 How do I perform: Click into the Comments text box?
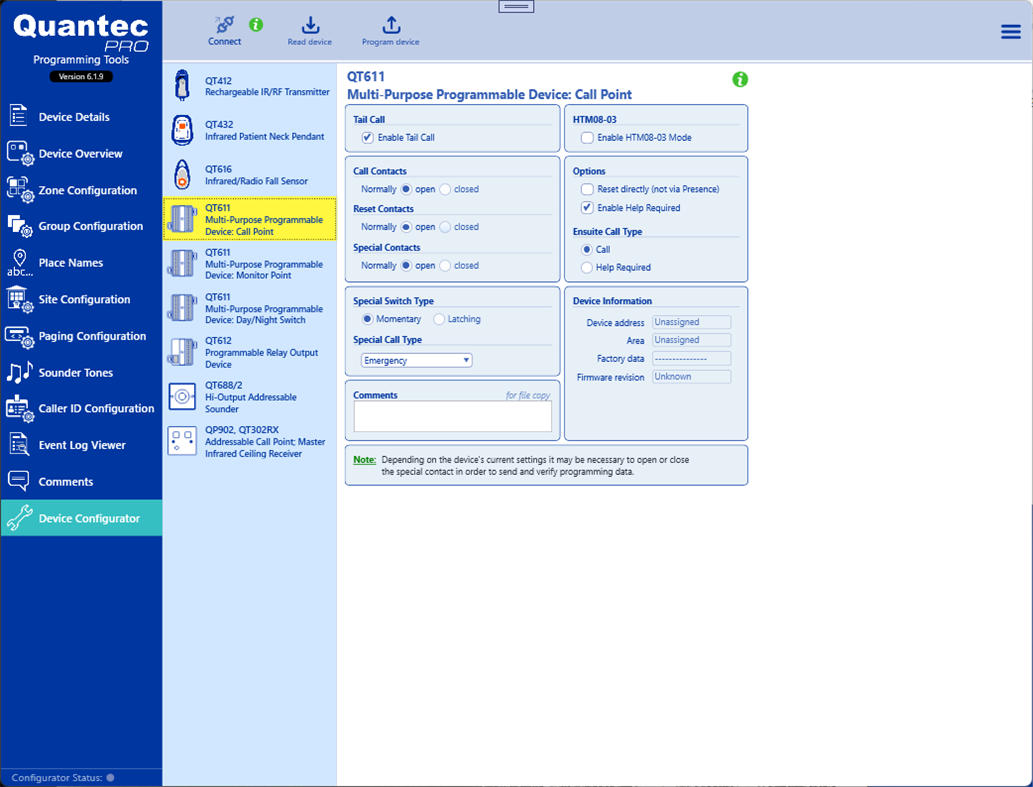pos(453,417)
